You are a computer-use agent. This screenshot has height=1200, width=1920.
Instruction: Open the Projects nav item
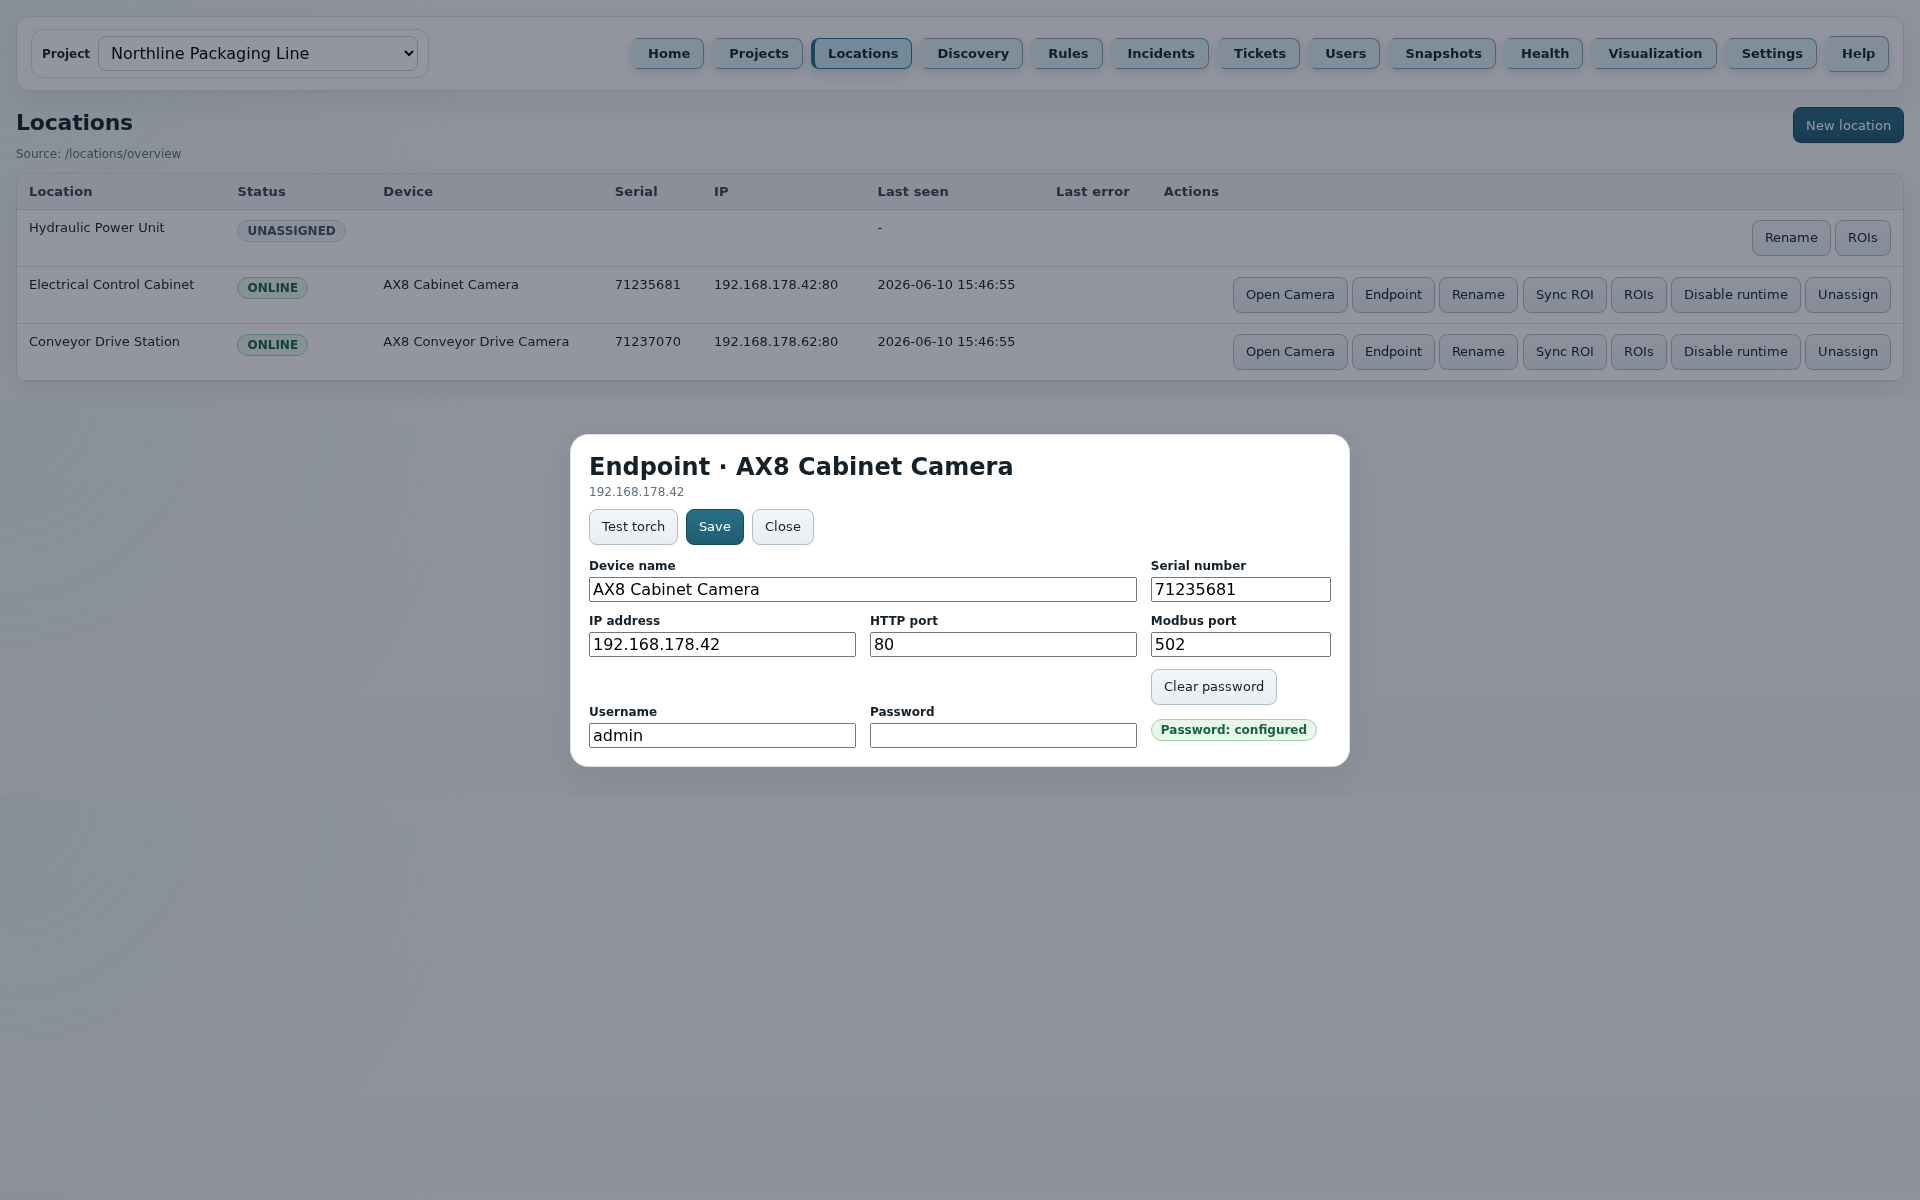[x=758, y=54]
